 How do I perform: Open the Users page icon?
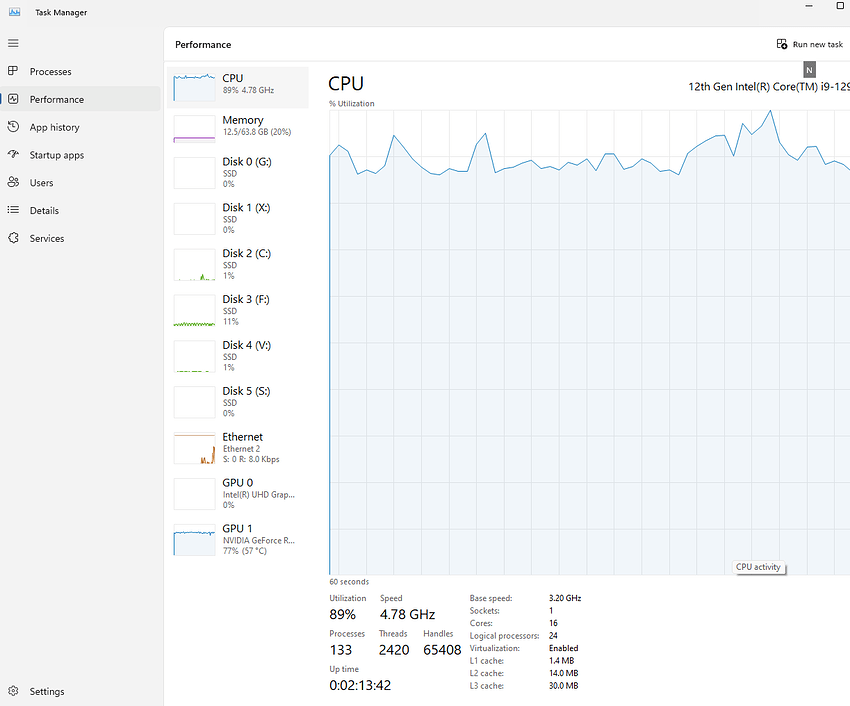pyautogui.click(x=13, y=183)
